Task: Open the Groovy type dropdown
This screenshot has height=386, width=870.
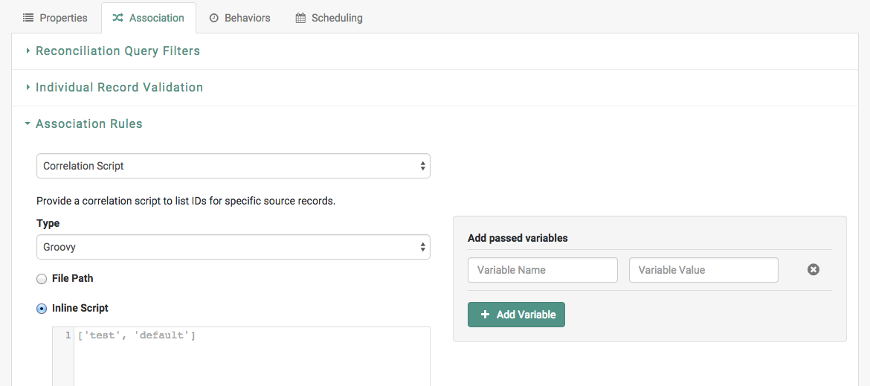Action: [x=233, y=247]
